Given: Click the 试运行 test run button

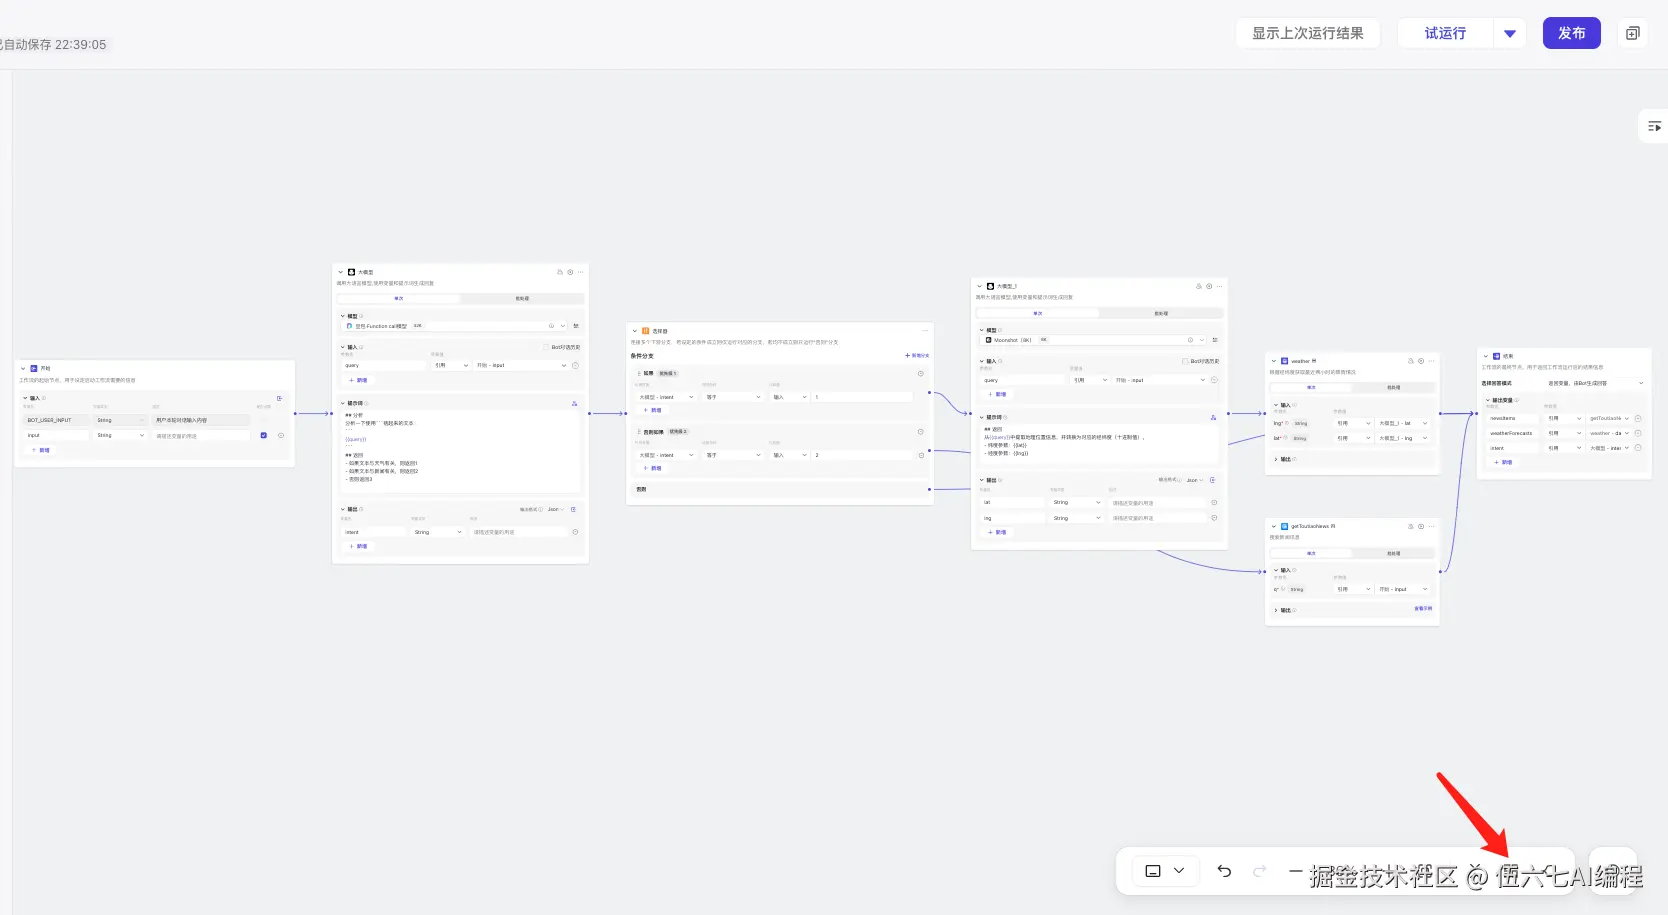Looking at the screenshot, I should click(1445, 33).
